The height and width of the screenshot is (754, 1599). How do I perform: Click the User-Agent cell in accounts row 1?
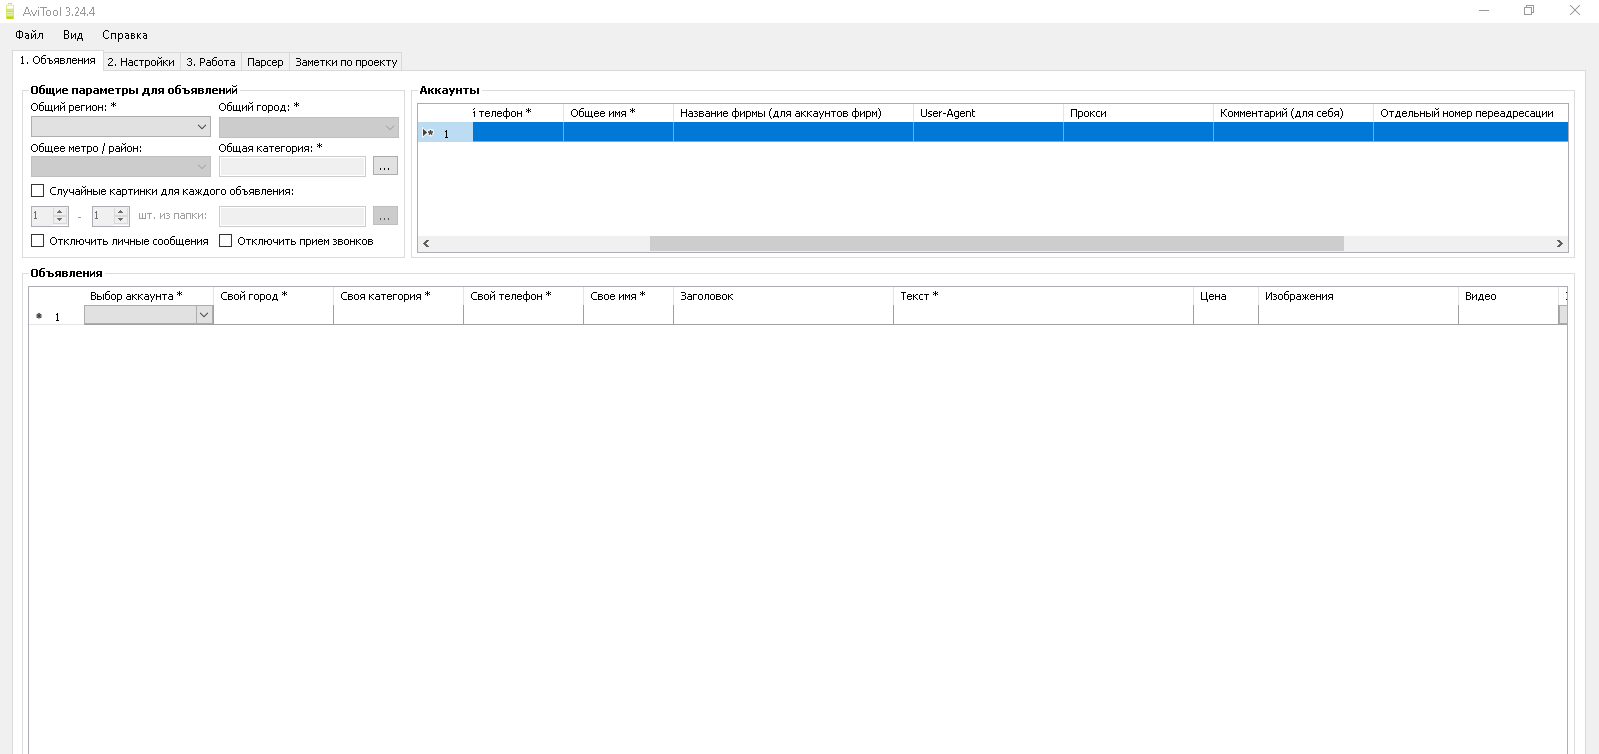click(x=988, y=132)
